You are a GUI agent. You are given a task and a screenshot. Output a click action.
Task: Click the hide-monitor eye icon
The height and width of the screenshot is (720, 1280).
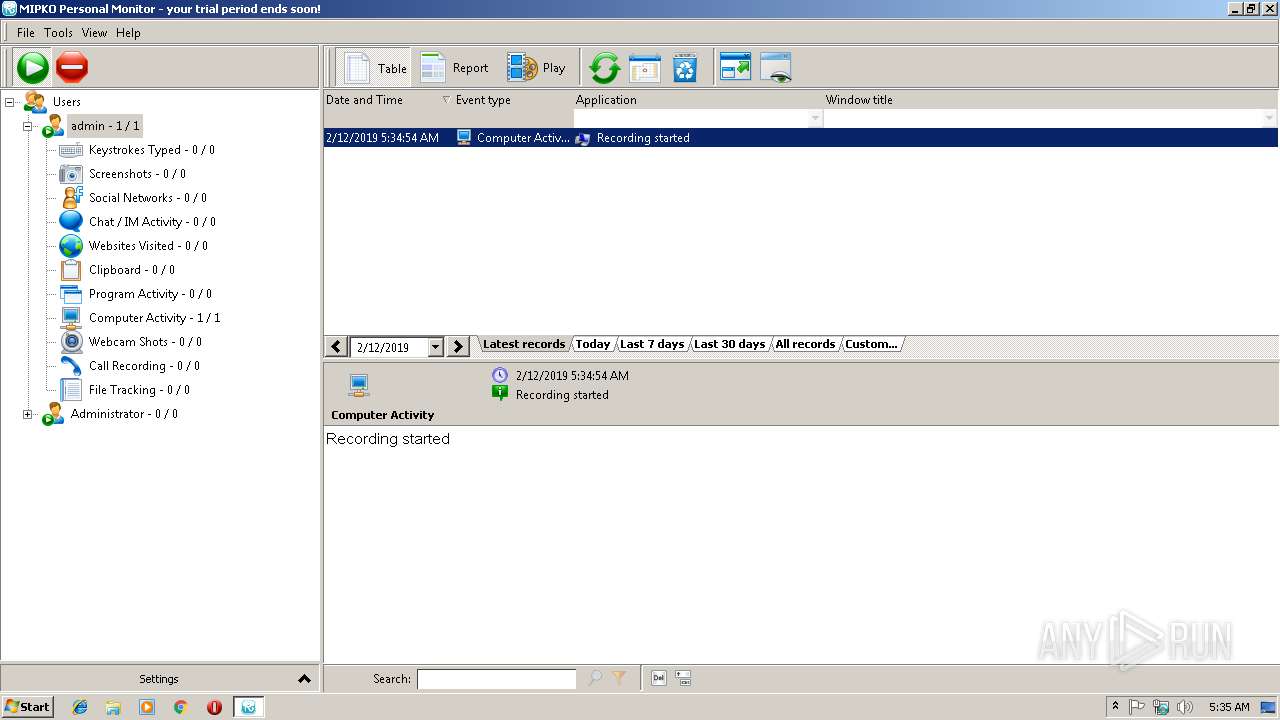coord(776,68)
